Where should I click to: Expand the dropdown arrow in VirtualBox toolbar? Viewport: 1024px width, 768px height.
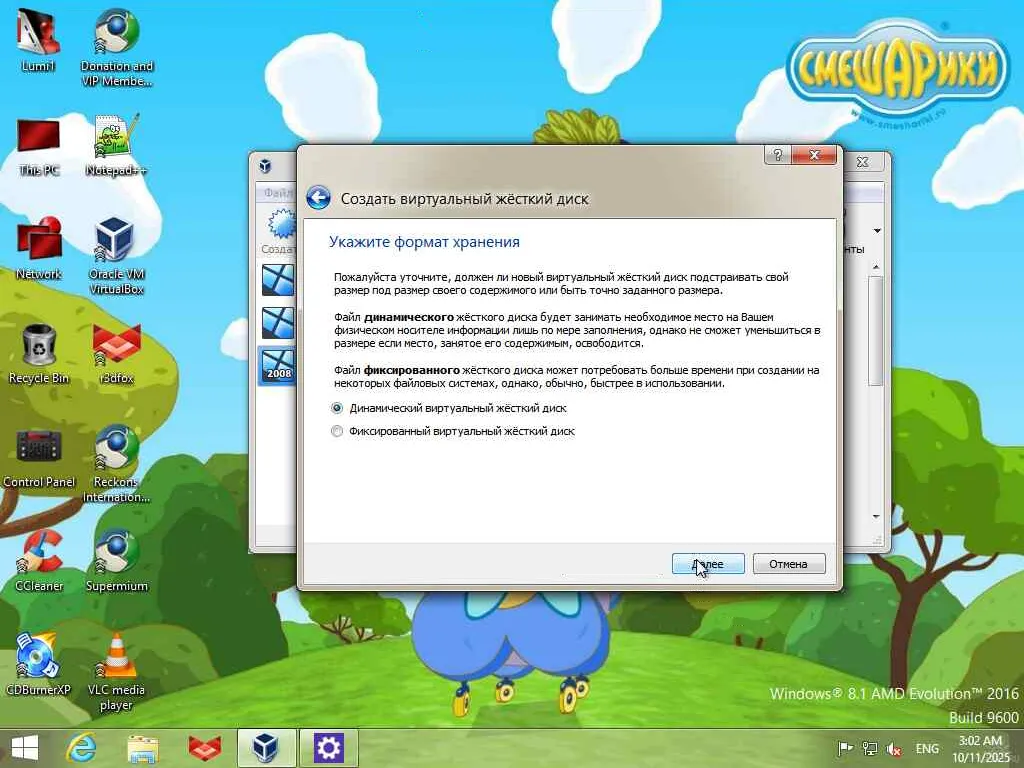click(877, 231)
